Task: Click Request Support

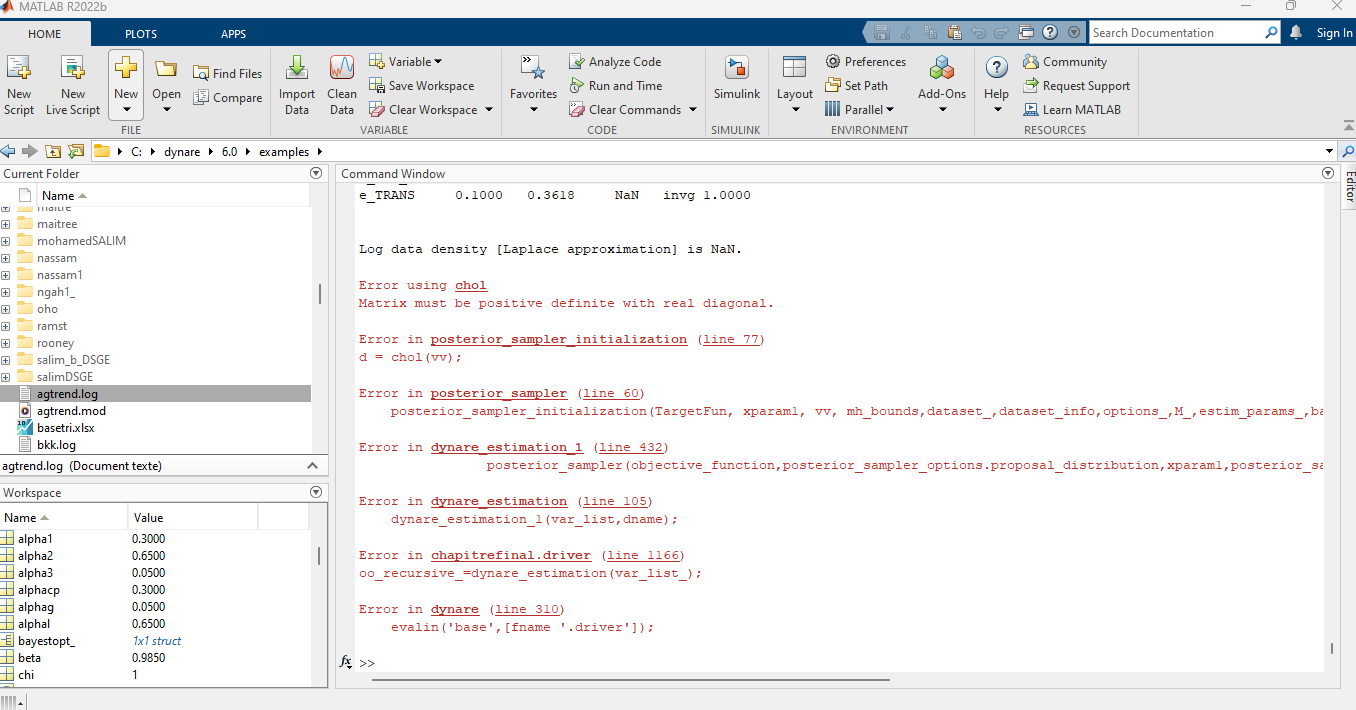Action: point(1076,85)
